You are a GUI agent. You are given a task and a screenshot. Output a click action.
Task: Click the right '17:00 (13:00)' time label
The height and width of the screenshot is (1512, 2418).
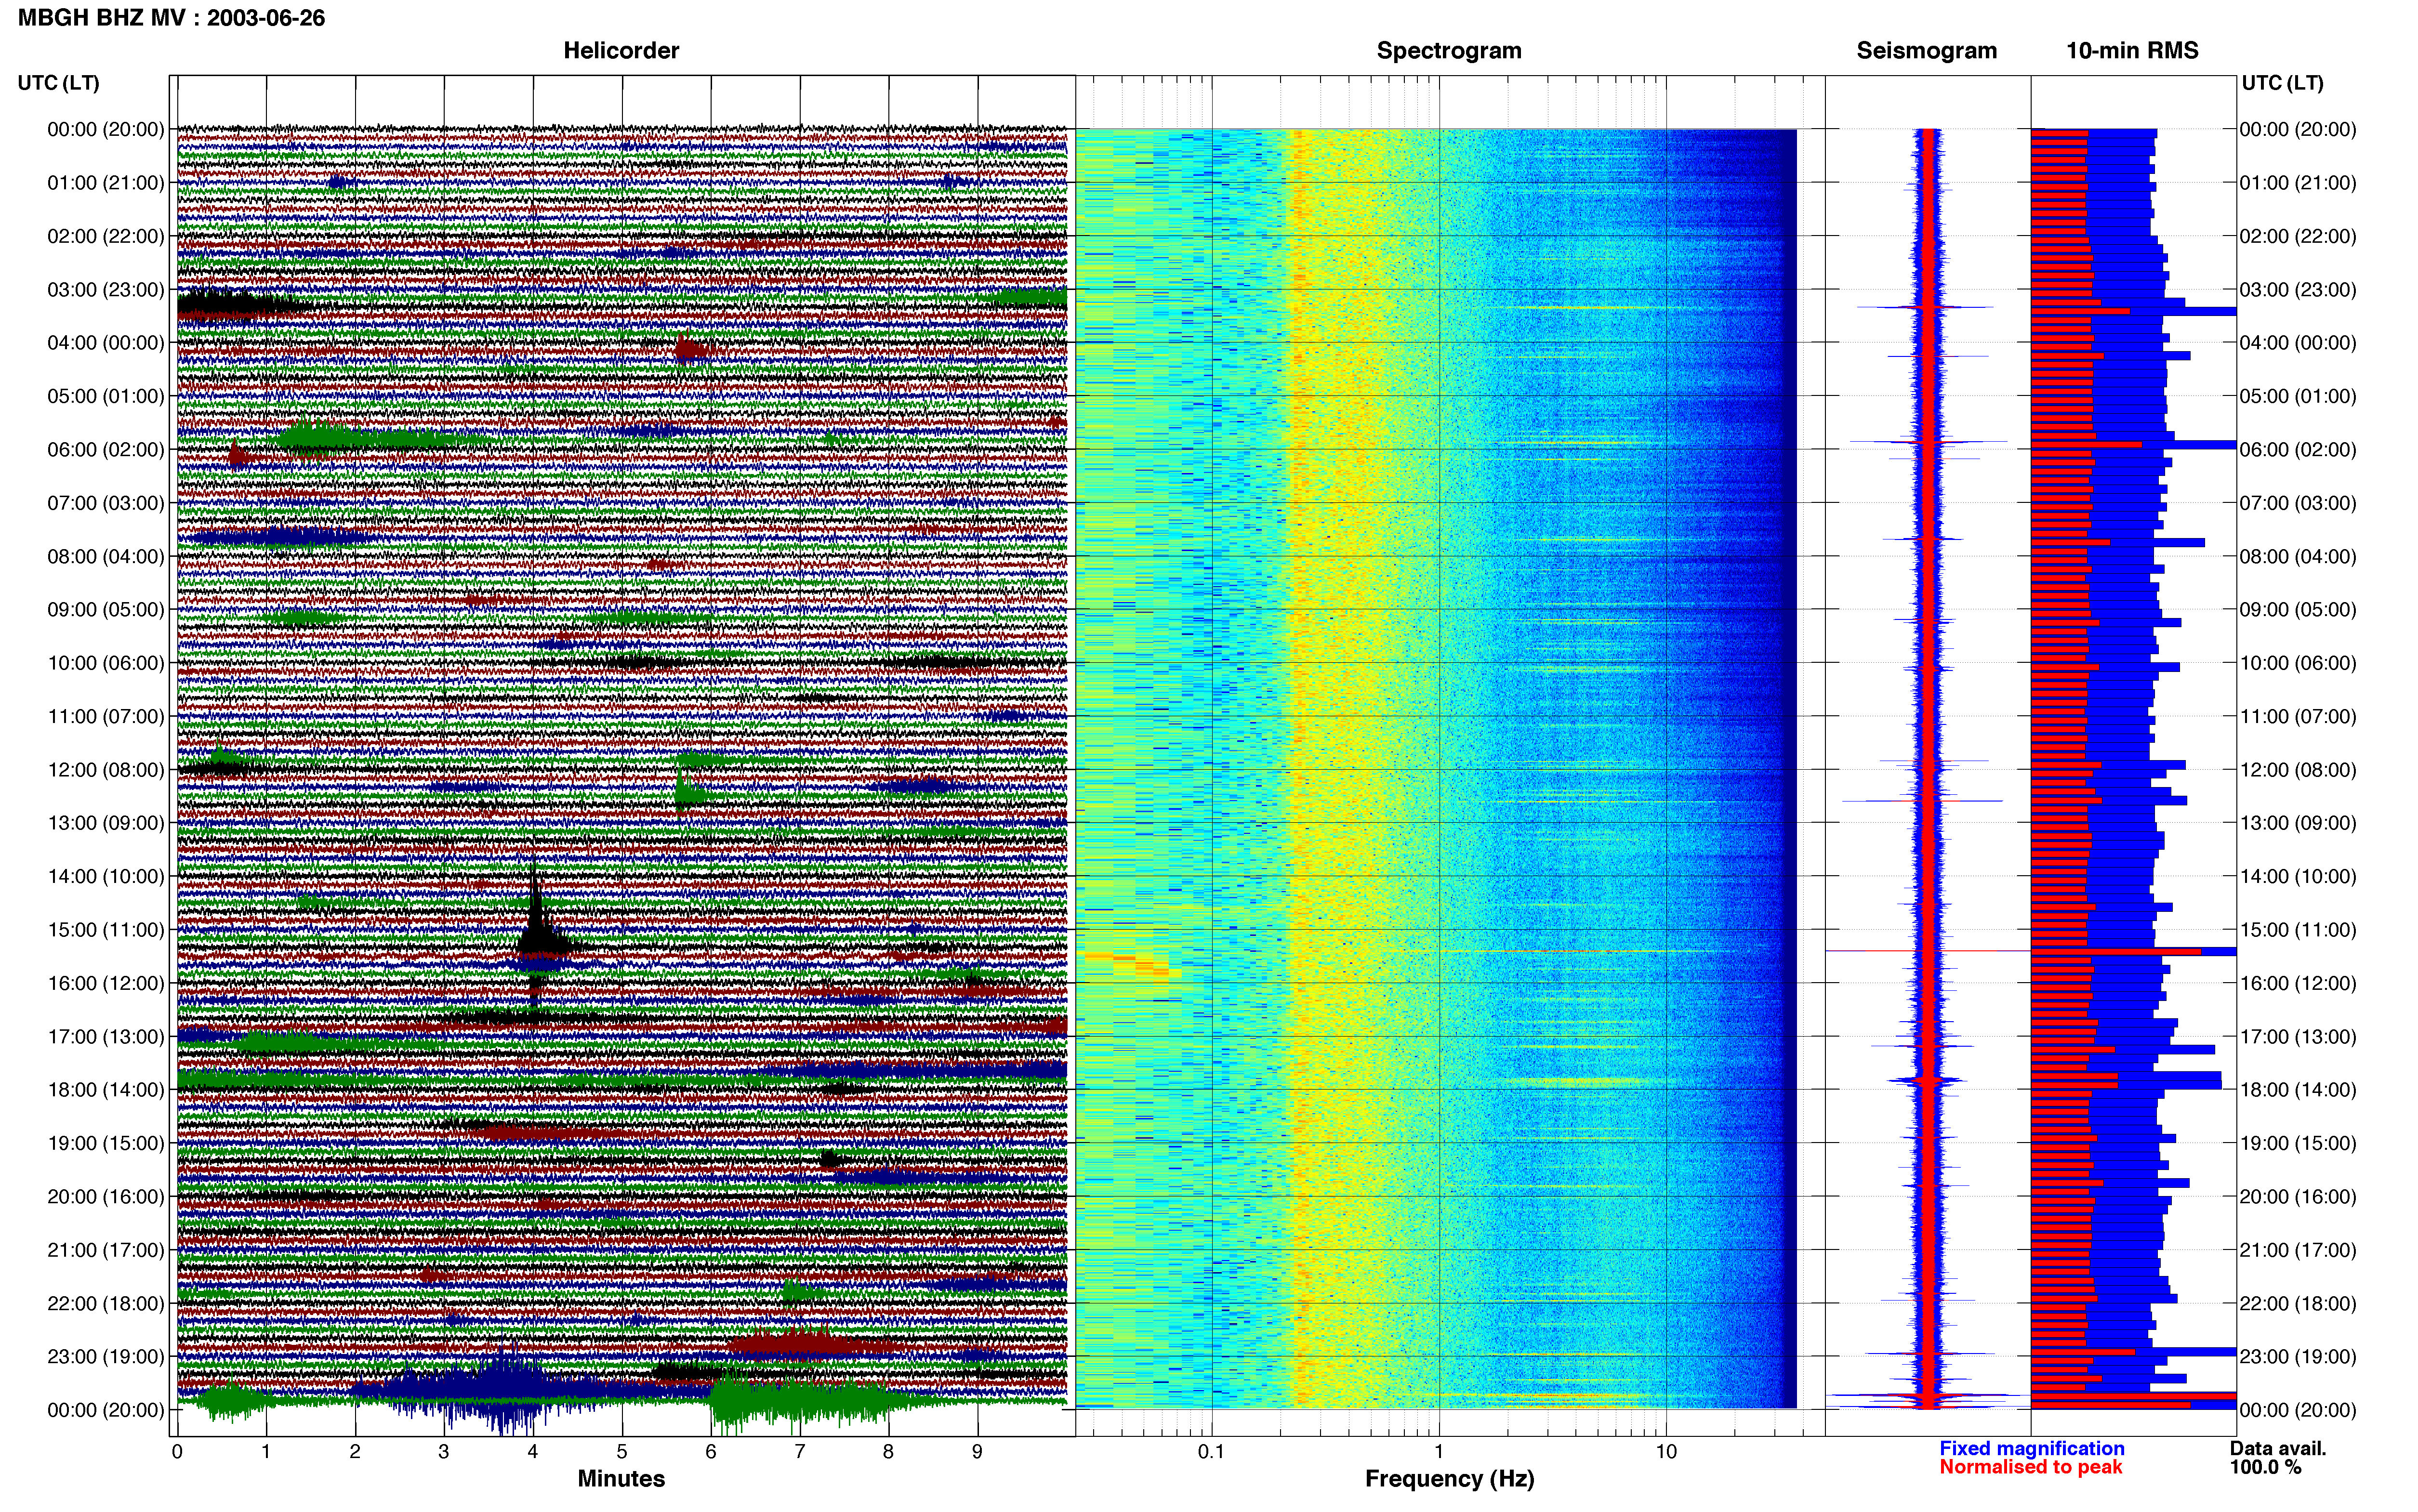click(2298, 1037)
